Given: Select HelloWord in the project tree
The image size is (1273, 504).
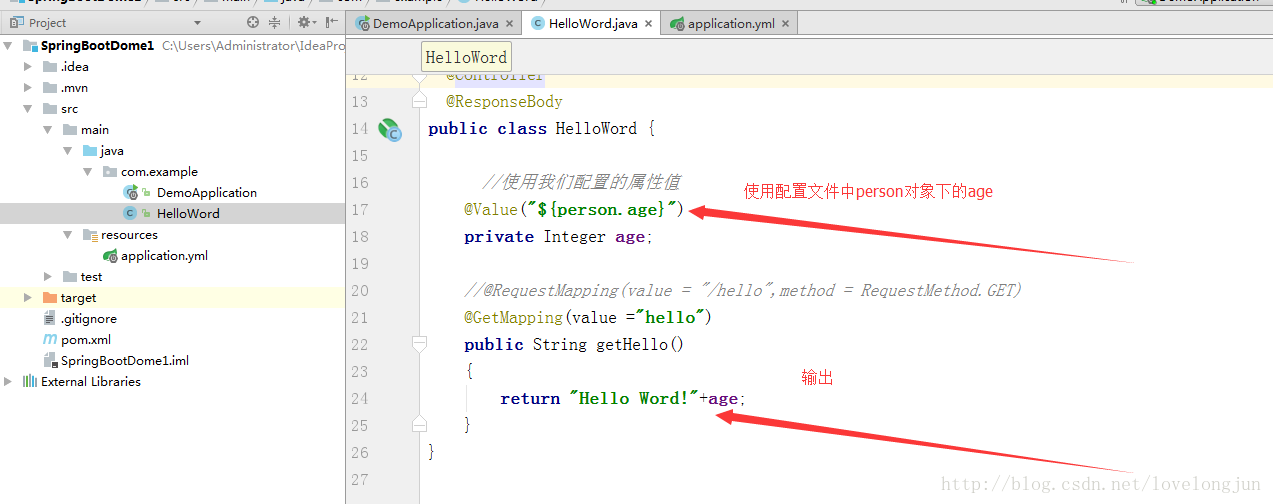Looking at the screenshot, I should click(188, 213).
